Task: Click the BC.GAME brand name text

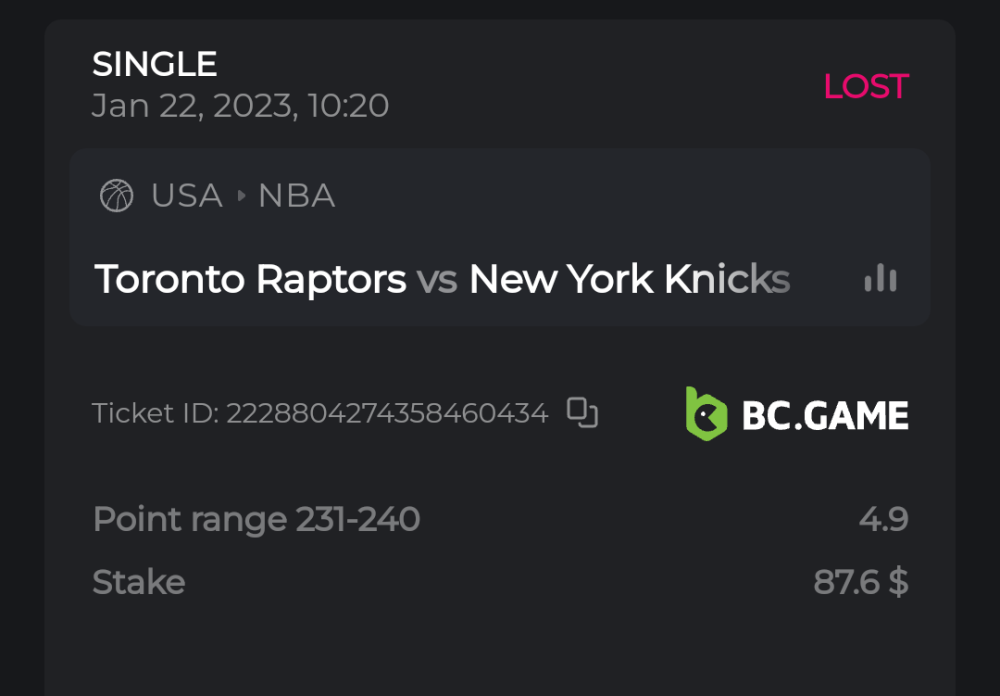Action: [x=825, y=415]
